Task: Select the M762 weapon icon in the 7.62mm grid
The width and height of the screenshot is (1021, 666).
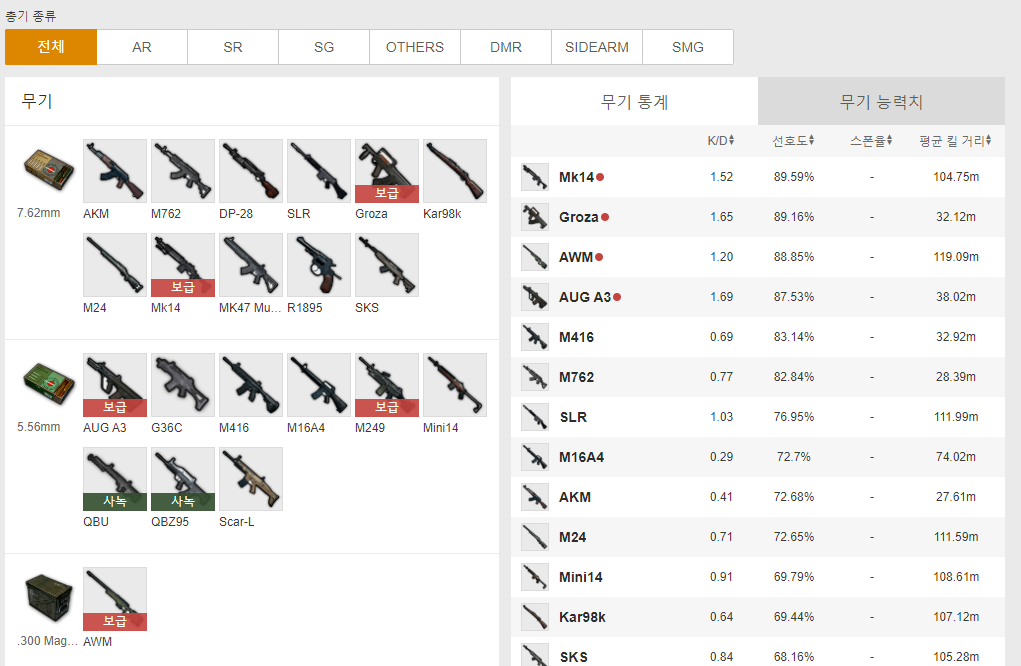Action: click(183, 171)
